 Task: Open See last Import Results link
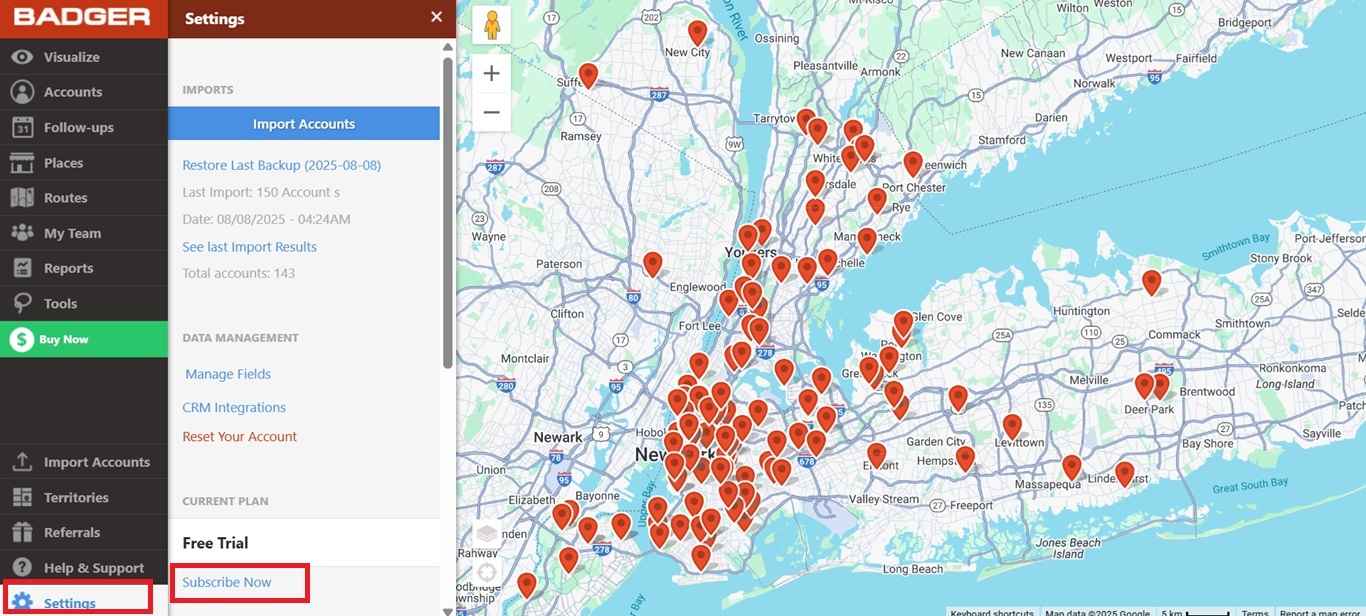coord(249,247)
